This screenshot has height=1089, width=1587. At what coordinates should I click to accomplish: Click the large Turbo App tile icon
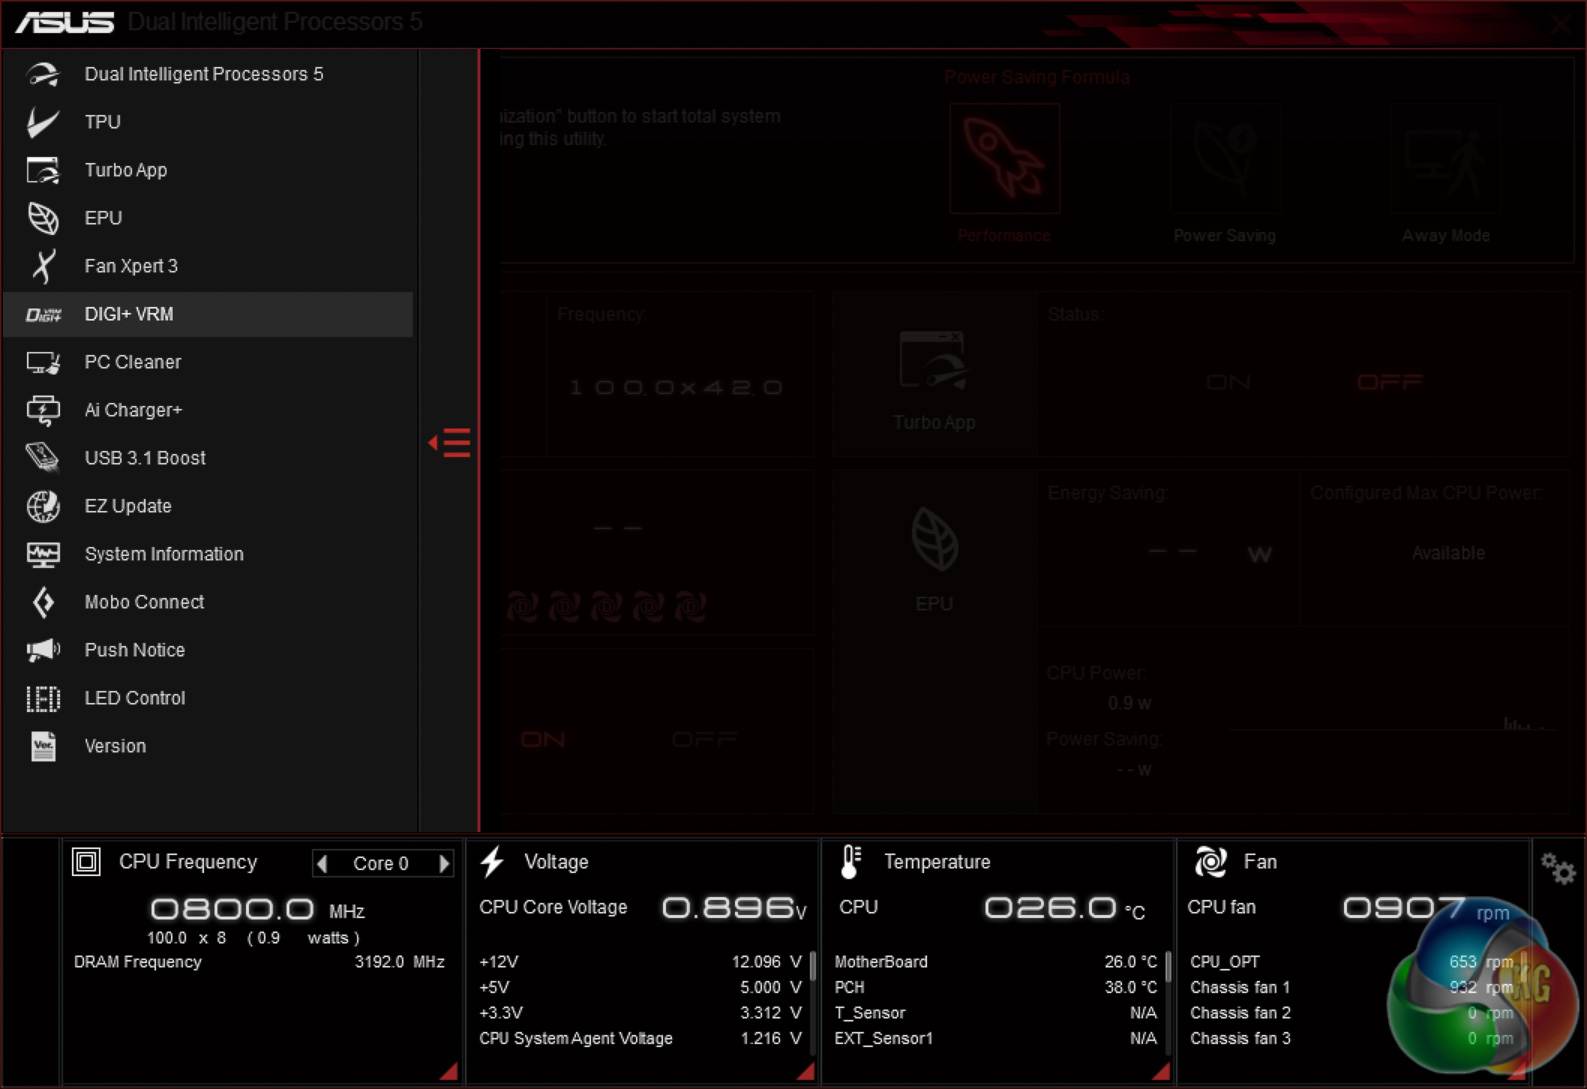point(933,360)
